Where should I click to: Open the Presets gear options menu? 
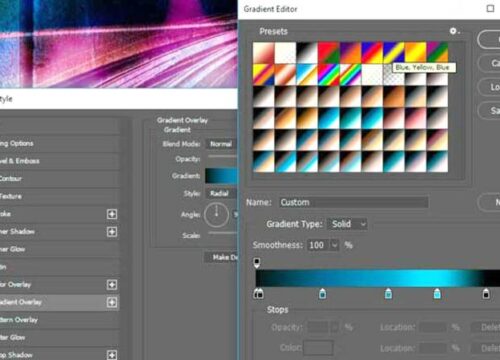pyautogui.click(x=454, y=31)
